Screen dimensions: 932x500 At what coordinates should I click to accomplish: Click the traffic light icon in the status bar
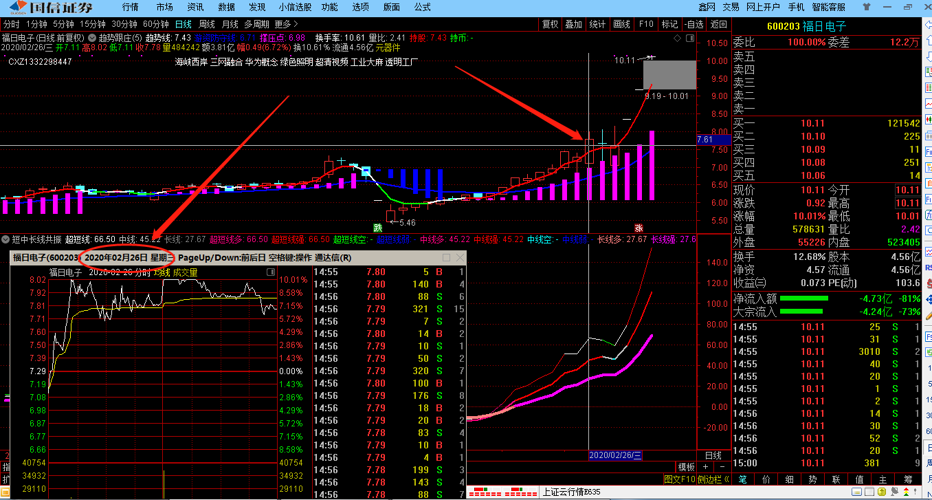click(x=906, y=492)
